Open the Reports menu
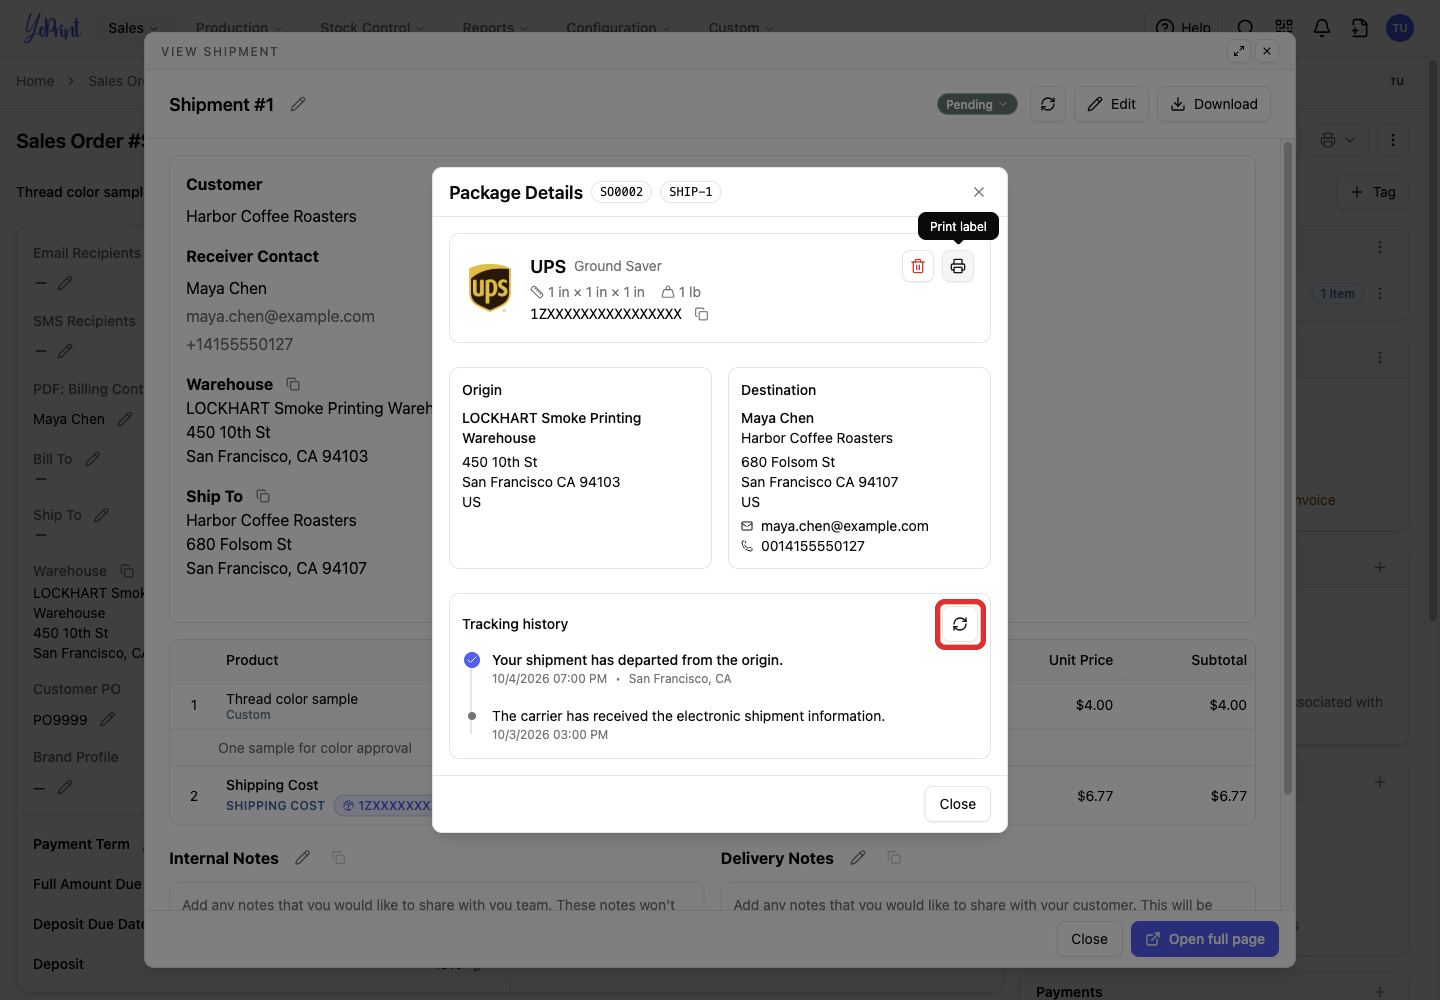1440x1000 pixels. [495, 28]
